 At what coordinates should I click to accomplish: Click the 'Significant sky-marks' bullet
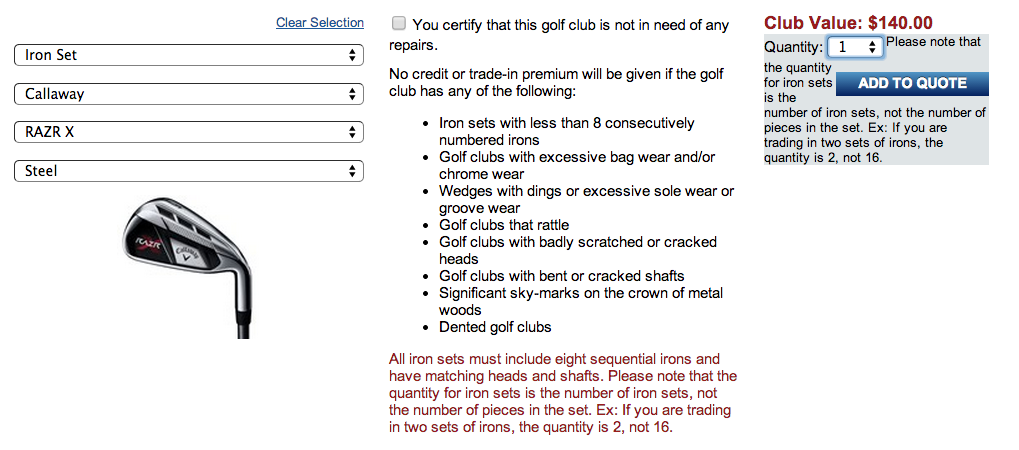(x=580, y=301)
